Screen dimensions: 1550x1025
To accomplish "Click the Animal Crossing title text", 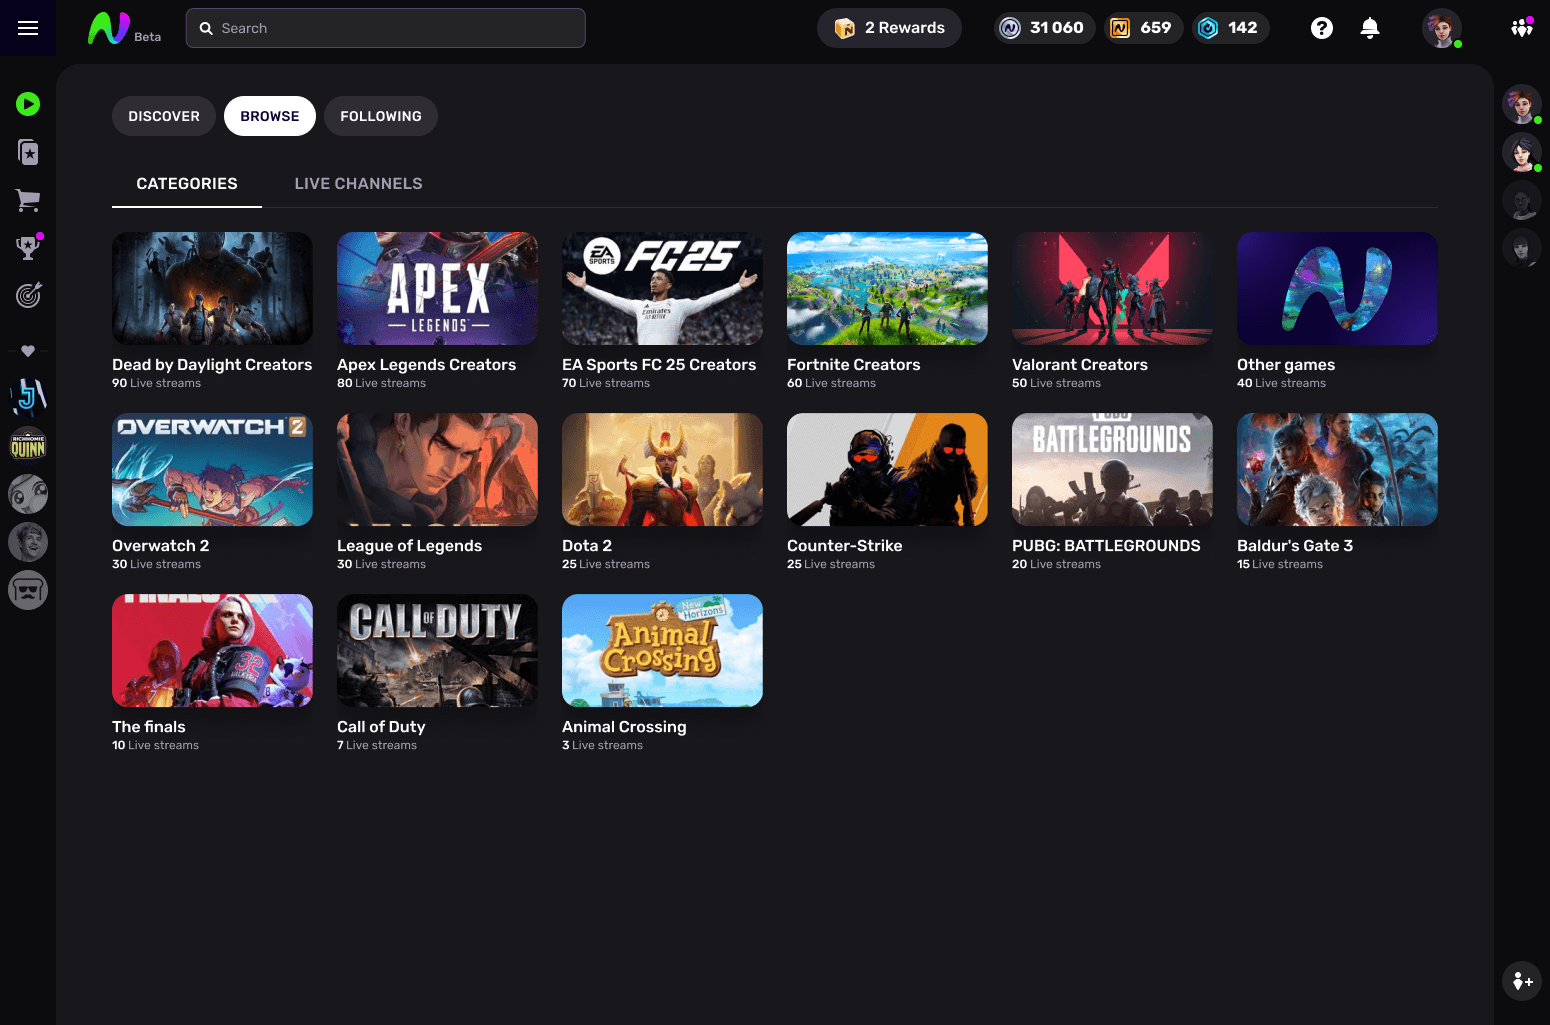I will [x=624, y=727].
